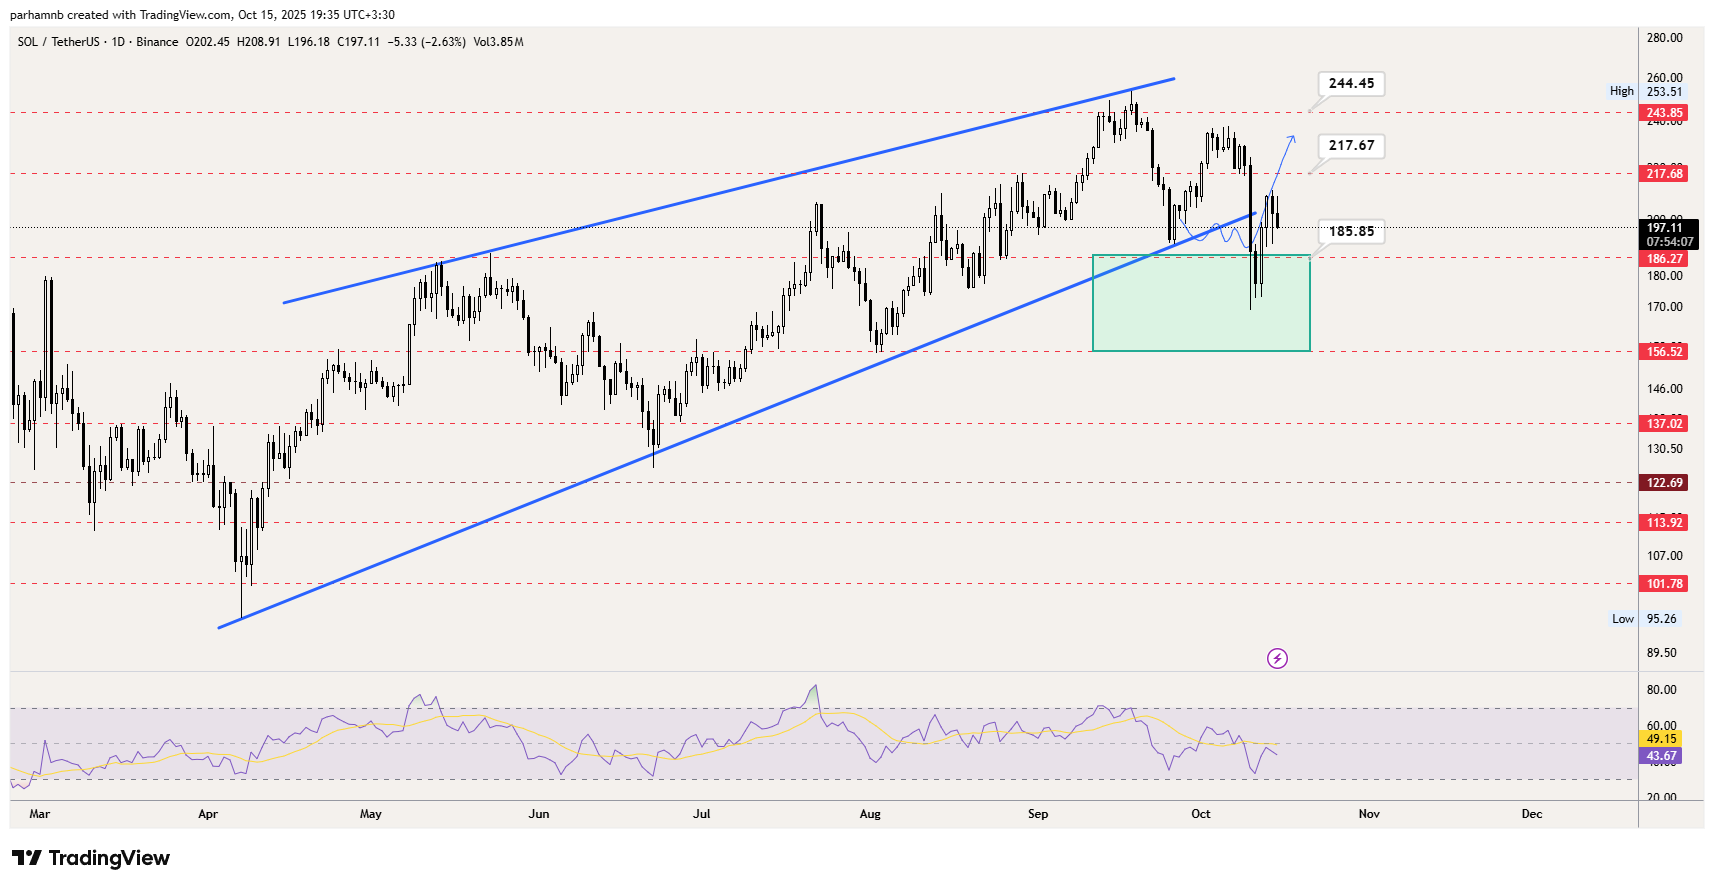Click the High 253.51 marker label

tap(1647, 91)
